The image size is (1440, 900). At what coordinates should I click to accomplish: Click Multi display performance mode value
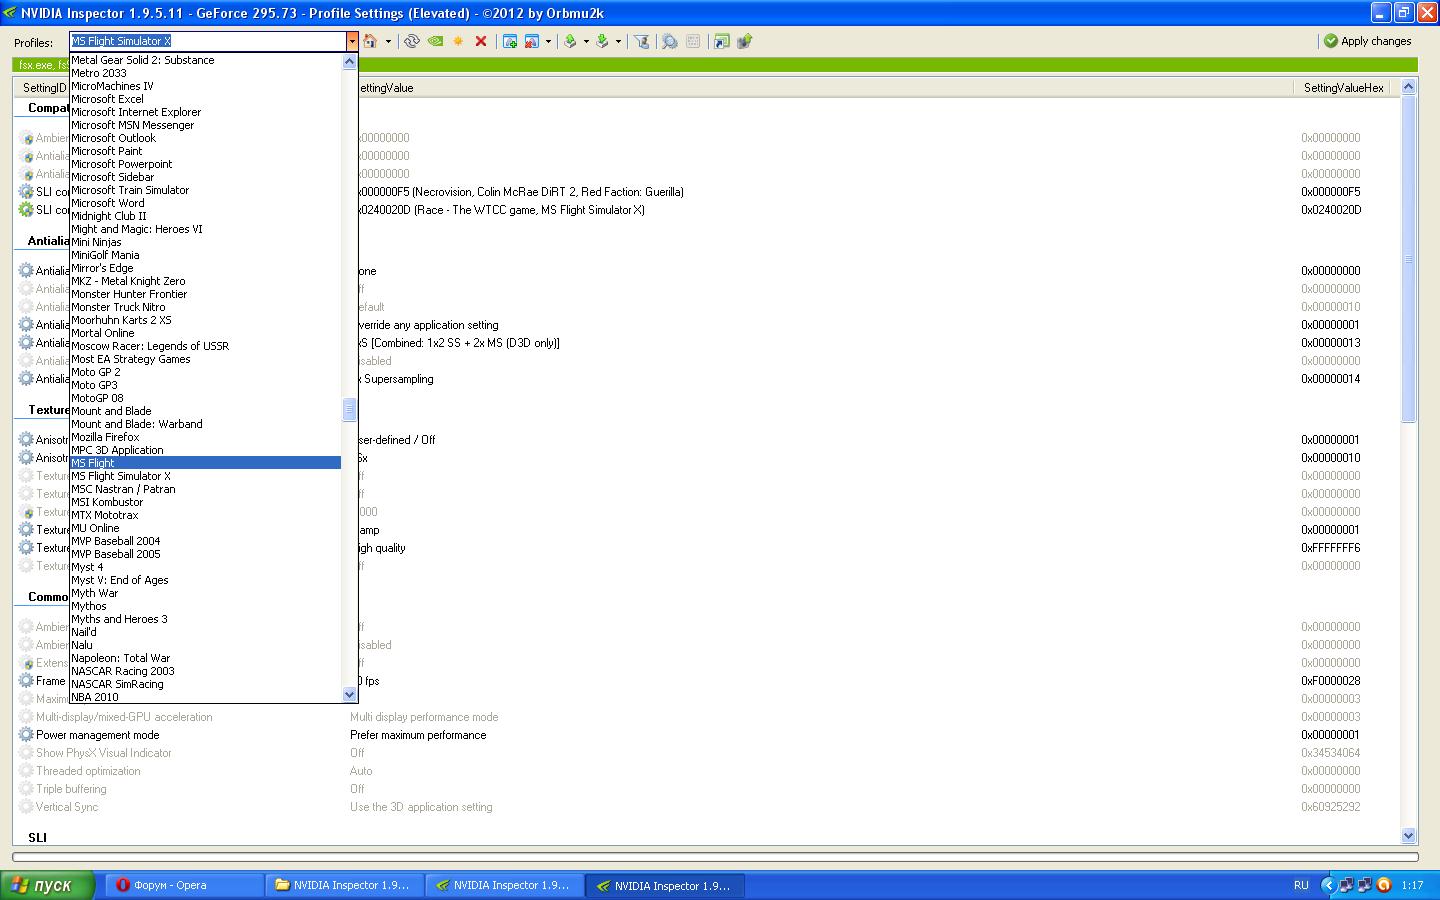point(424,717)
